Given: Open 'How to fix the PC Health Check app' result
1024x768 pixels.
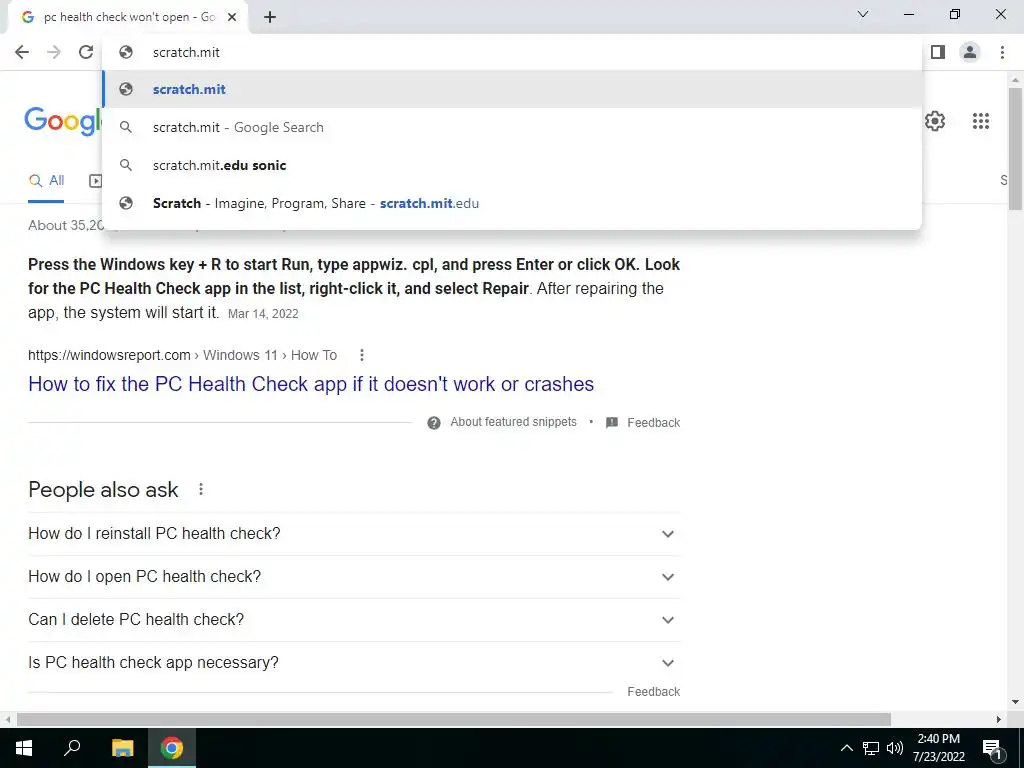Looking at the screenshot, I should 311,384.
